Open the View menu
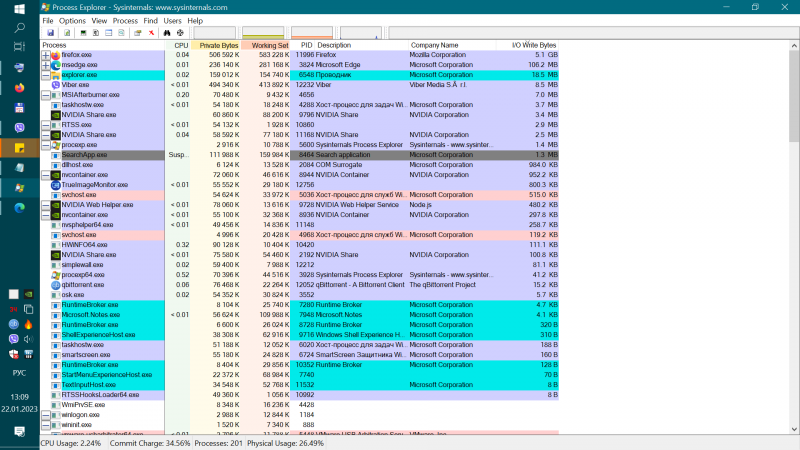The width and height of the screenshot is (800, 450). [x=99, y=21]
